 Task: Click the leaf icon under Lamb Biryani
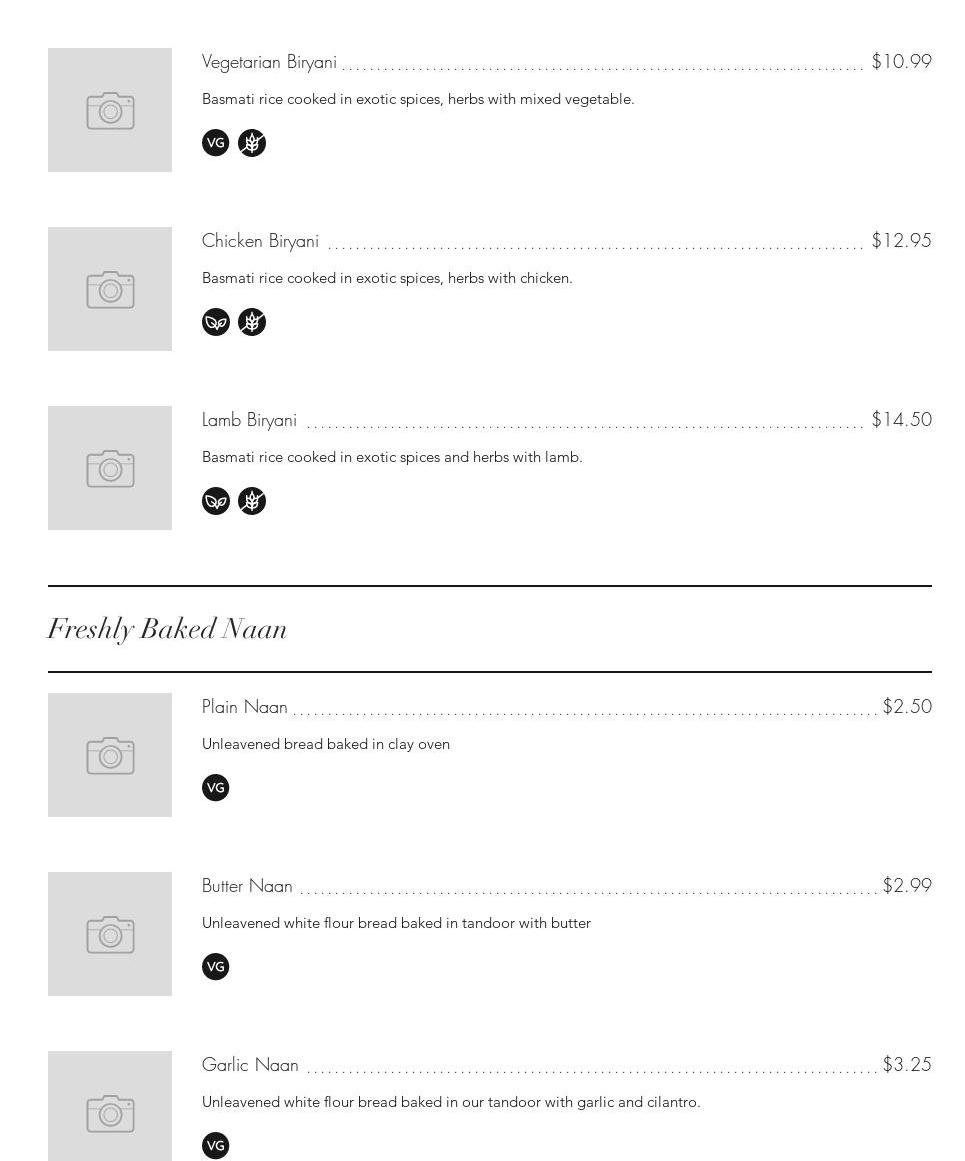[216, 501]
